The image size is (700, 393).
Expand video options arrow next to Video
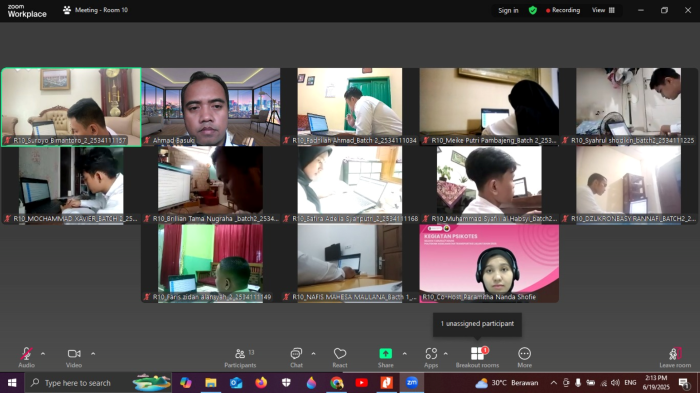click(x=93, y=354)
